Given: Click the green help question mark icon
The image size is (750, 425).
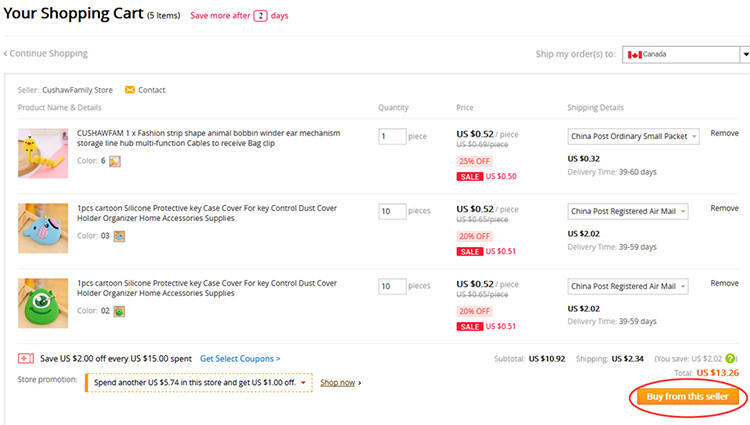Looking at the screenshot, I should coord(731,358).
